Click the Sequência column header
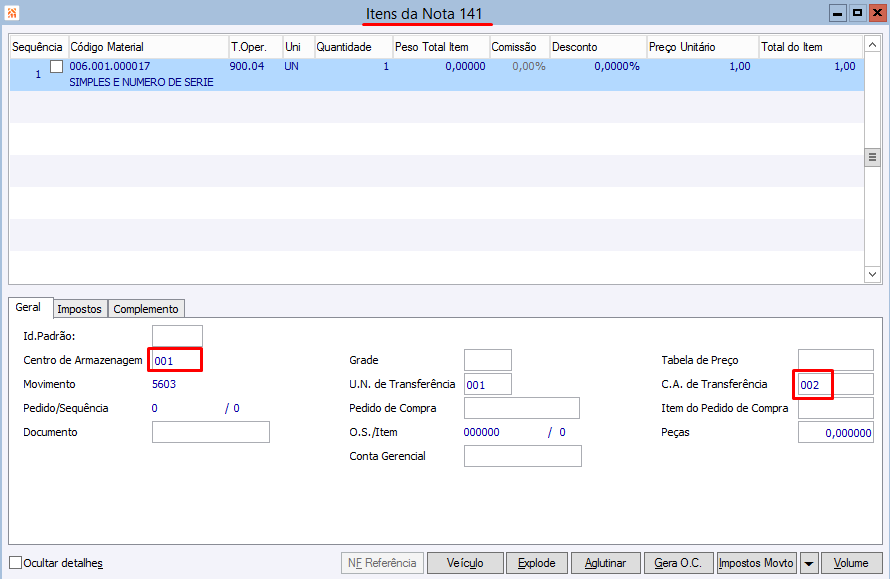This screenshot has height=579, width=890. tap(37, 47)
